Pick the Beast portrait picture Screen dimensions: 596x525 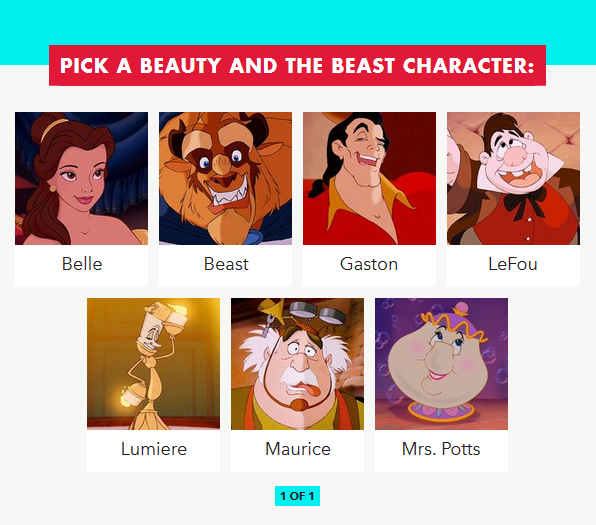coord(225,178)
